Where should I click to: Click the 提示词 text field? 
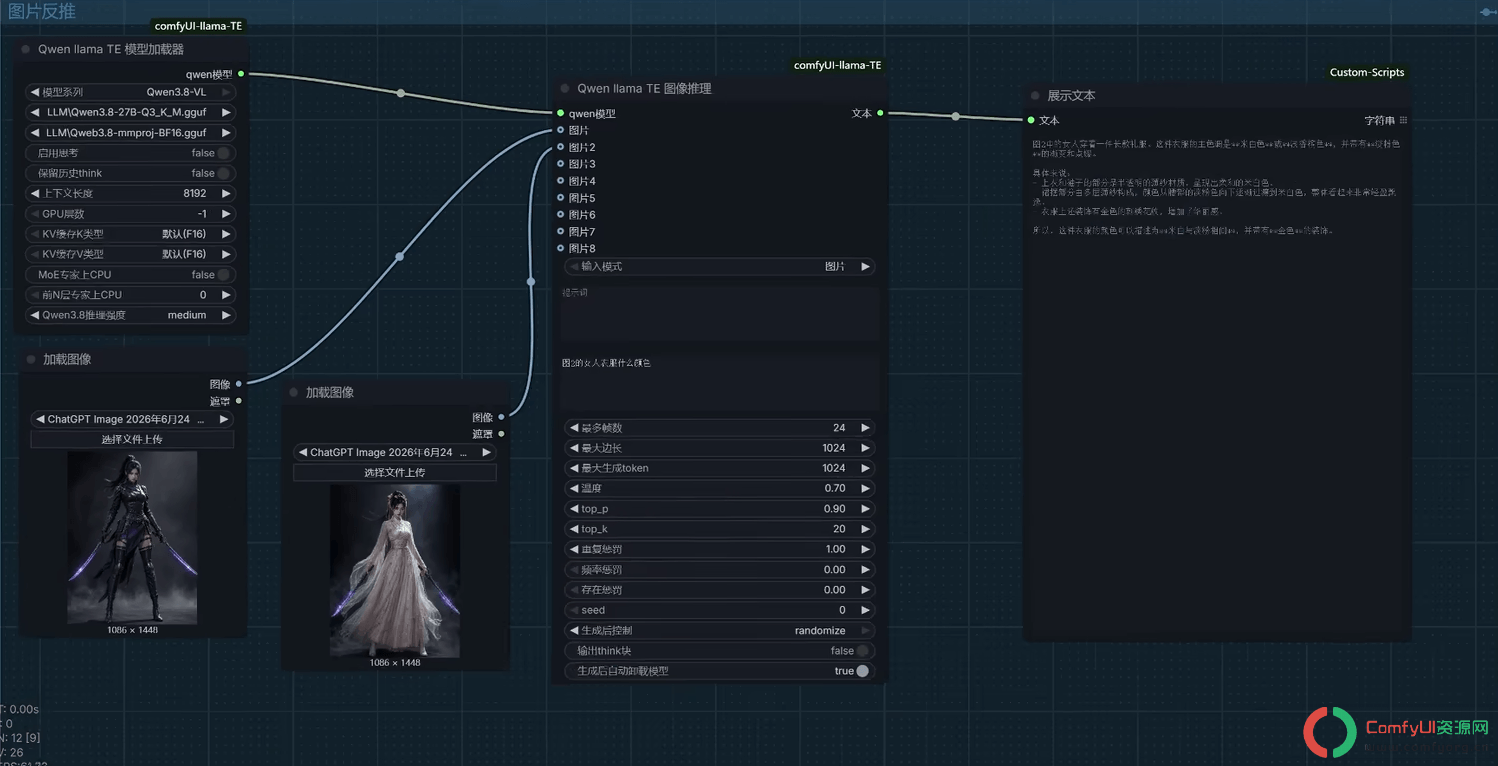(720, 314)
